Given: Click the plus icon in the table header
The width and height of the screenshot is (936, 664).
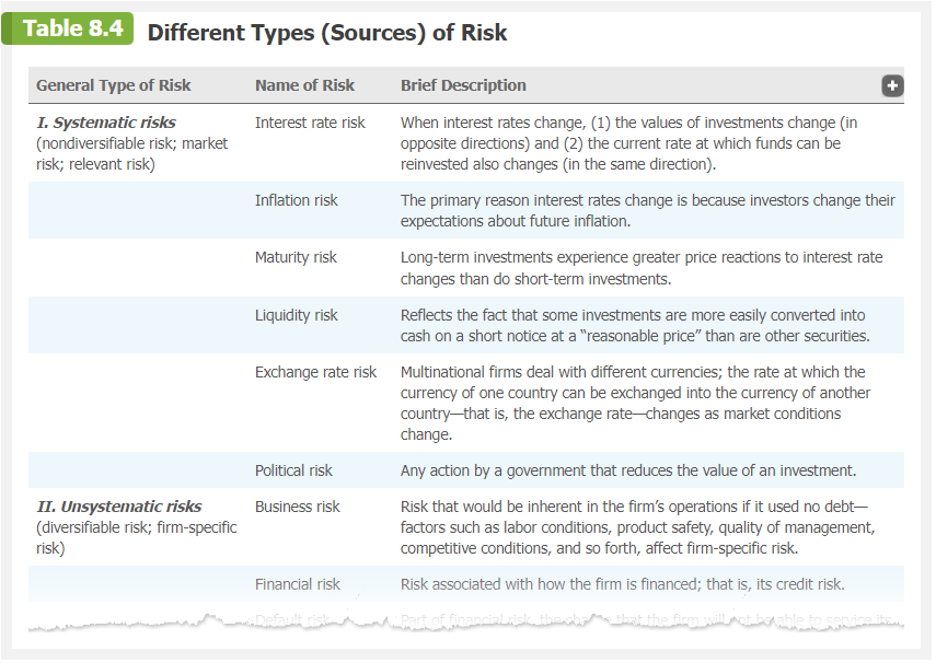Looking at the screenshot, I should [893, 86].
